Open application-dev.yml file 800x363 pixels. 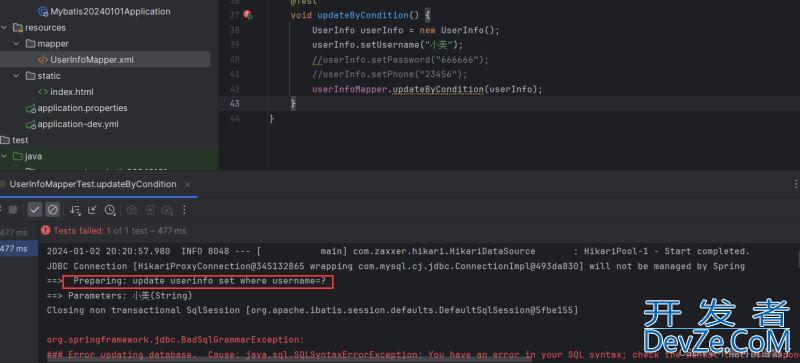click(78, 124)
